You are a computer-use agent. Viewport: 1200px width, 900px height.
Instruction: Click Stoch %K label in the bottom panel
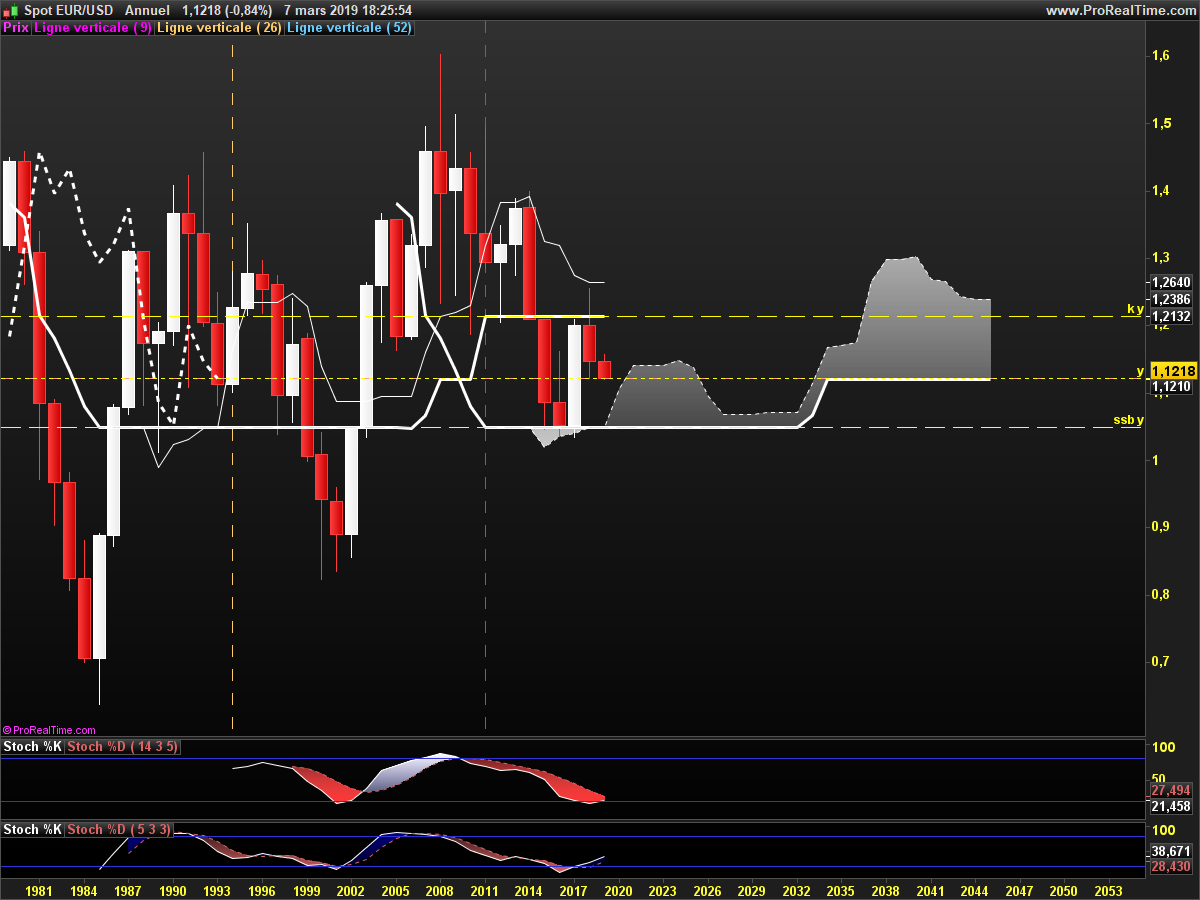click(x=32, y=830)
